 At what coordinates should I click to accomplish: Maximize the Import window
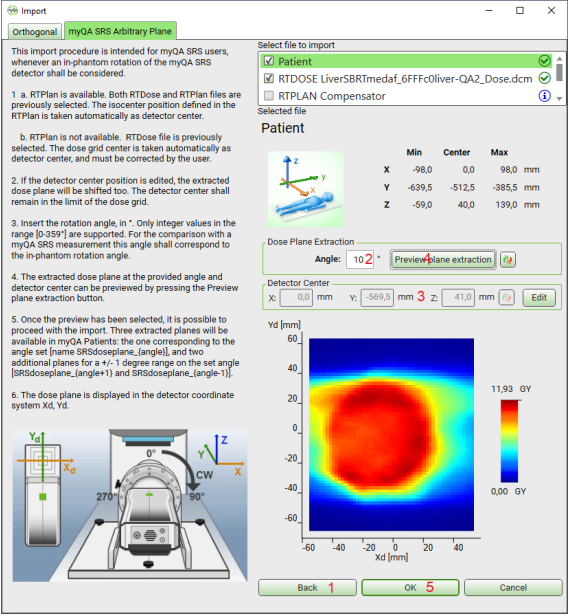tap(520, 11)
